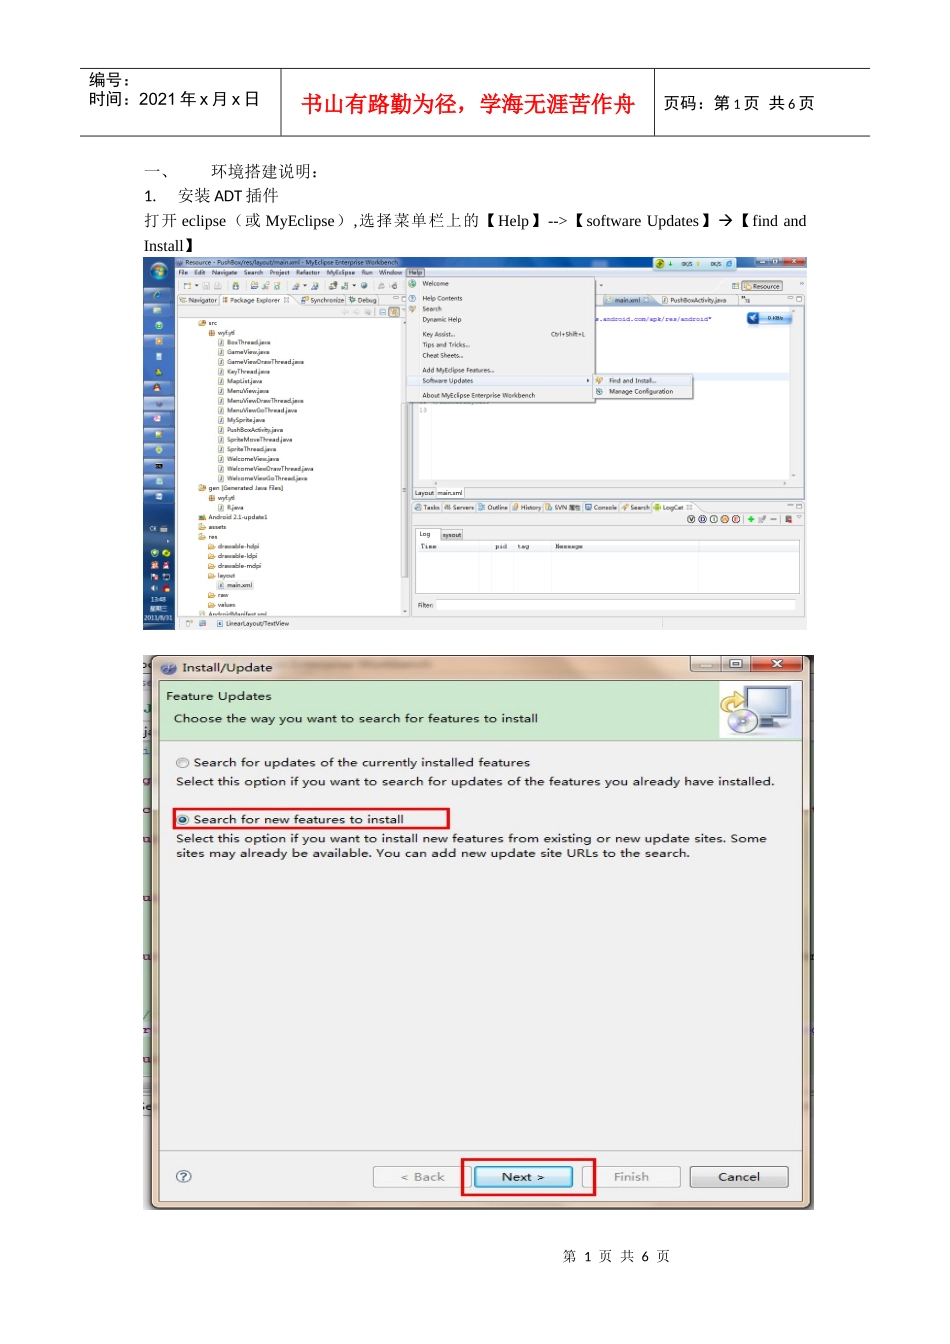Open the File menu
This screenshot has width=950, height=1344.
pos(184,272)
